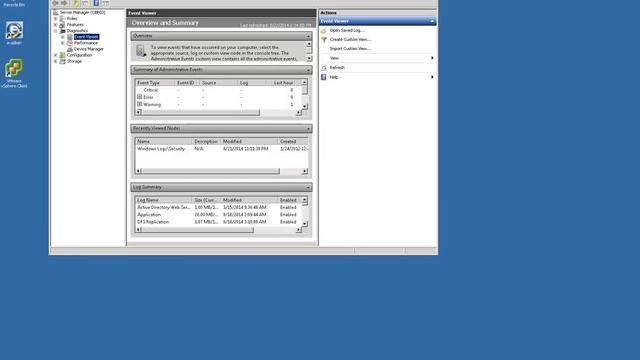
Task: Select the Features node icon in tree
Action: click(62, 24)
